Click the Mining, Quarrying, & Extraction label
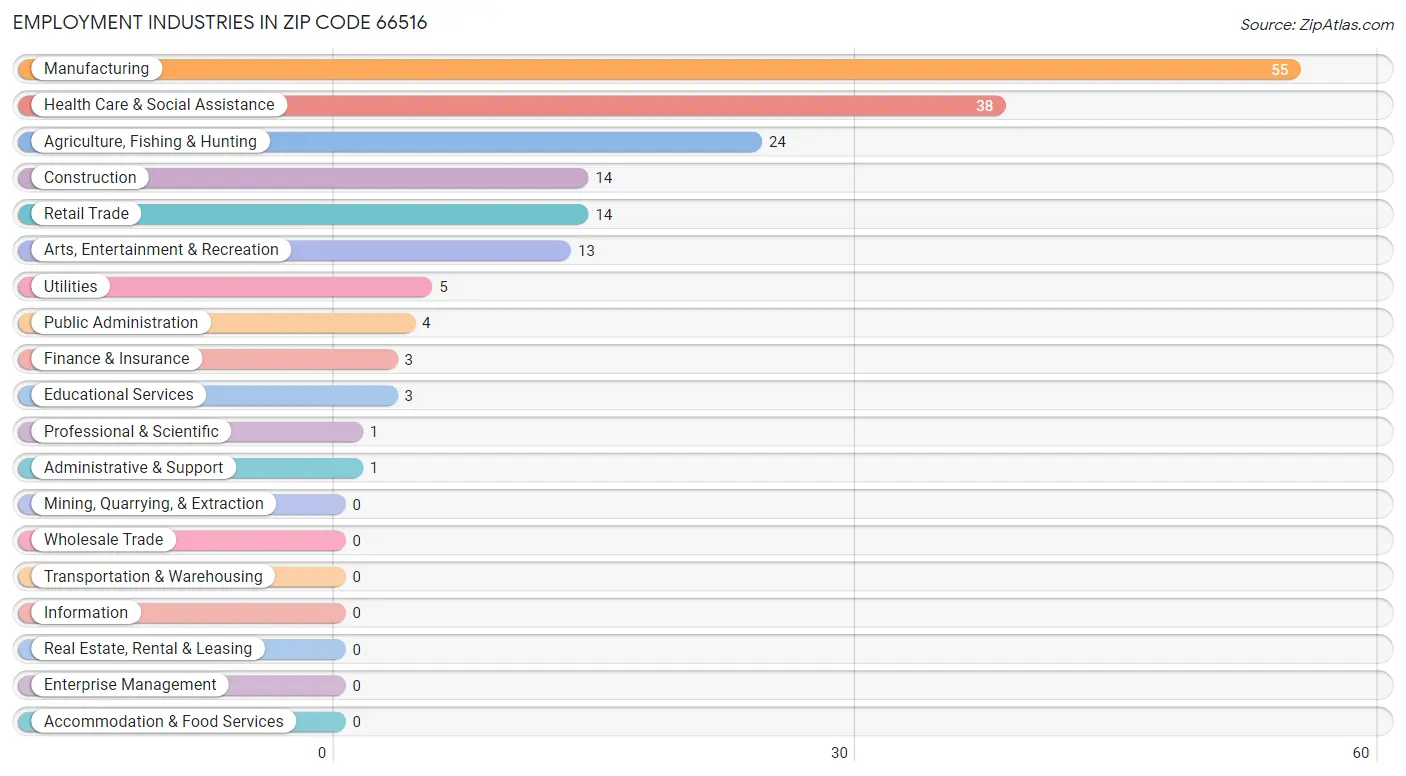This screenshot has height=776, width=1406. click(154, 504)
